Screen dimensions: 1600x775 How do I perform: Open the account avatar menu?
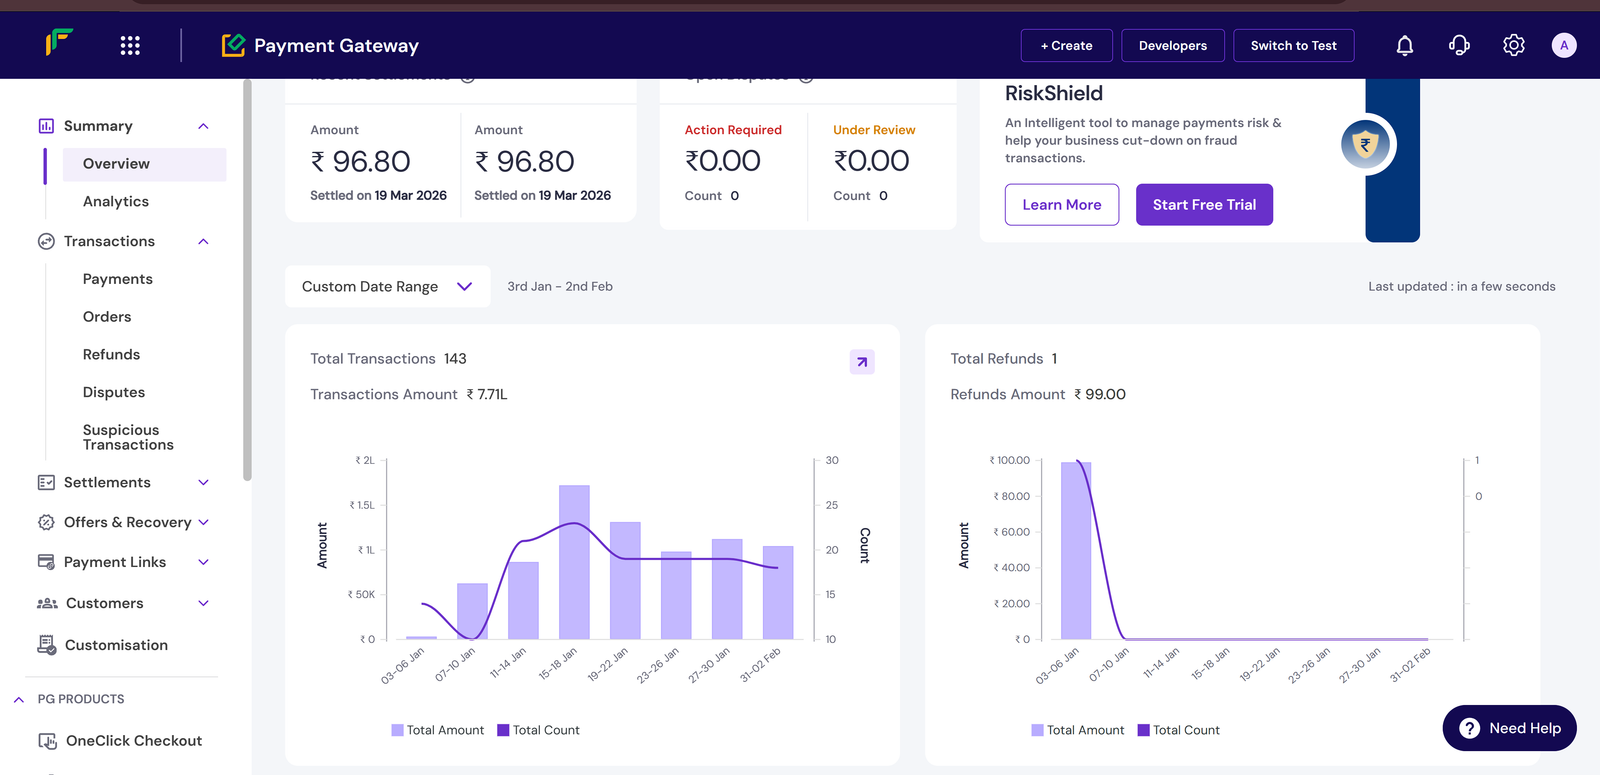pyautogui.click(x=1564, y=45)
